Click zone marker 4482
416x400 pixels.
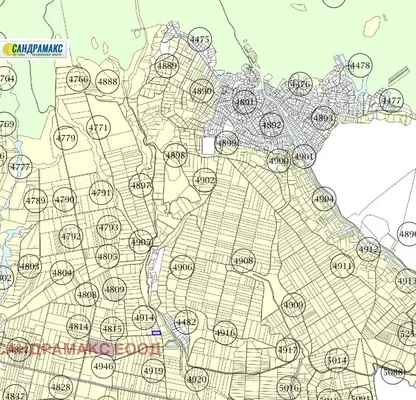186,322
